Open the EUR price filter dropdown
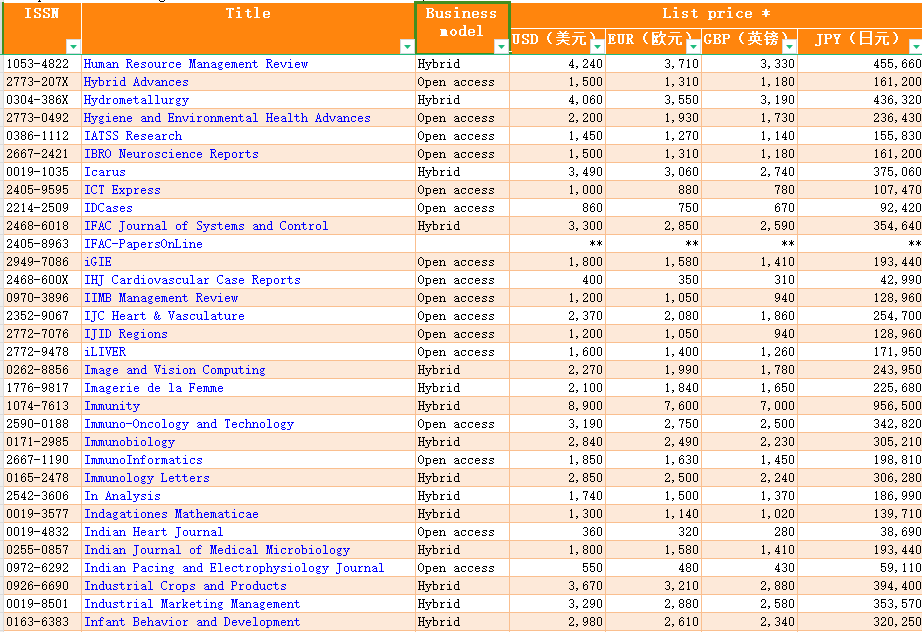The width and height of the screenshot is (922, 632). tap(694, 47)
